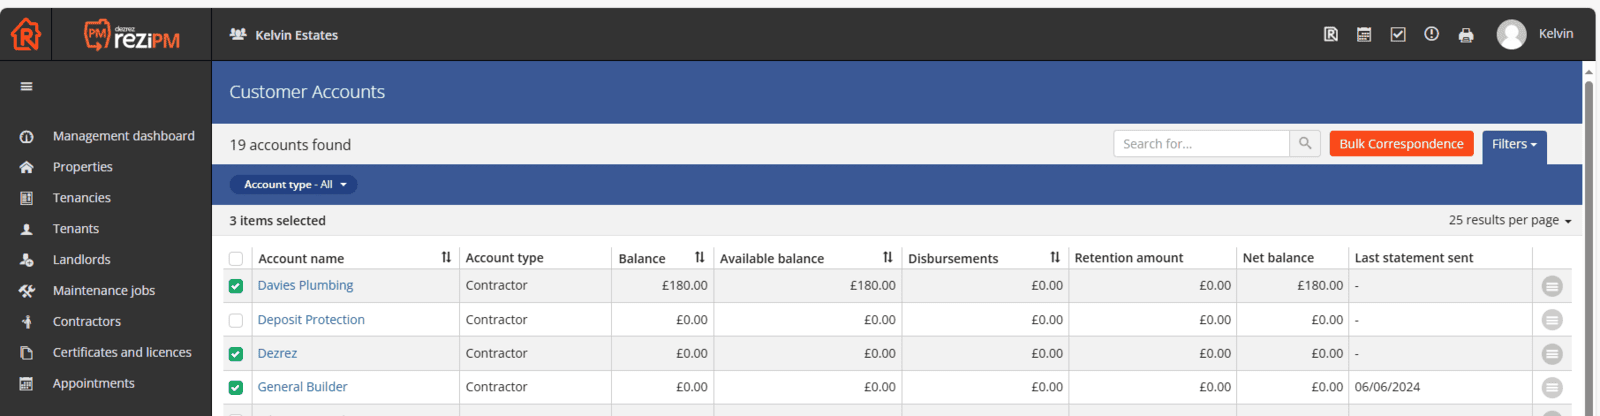The image size is (1600, 416).
Task: Open row actions menu for Davies Plumbing
Action: coord(1551,287)
